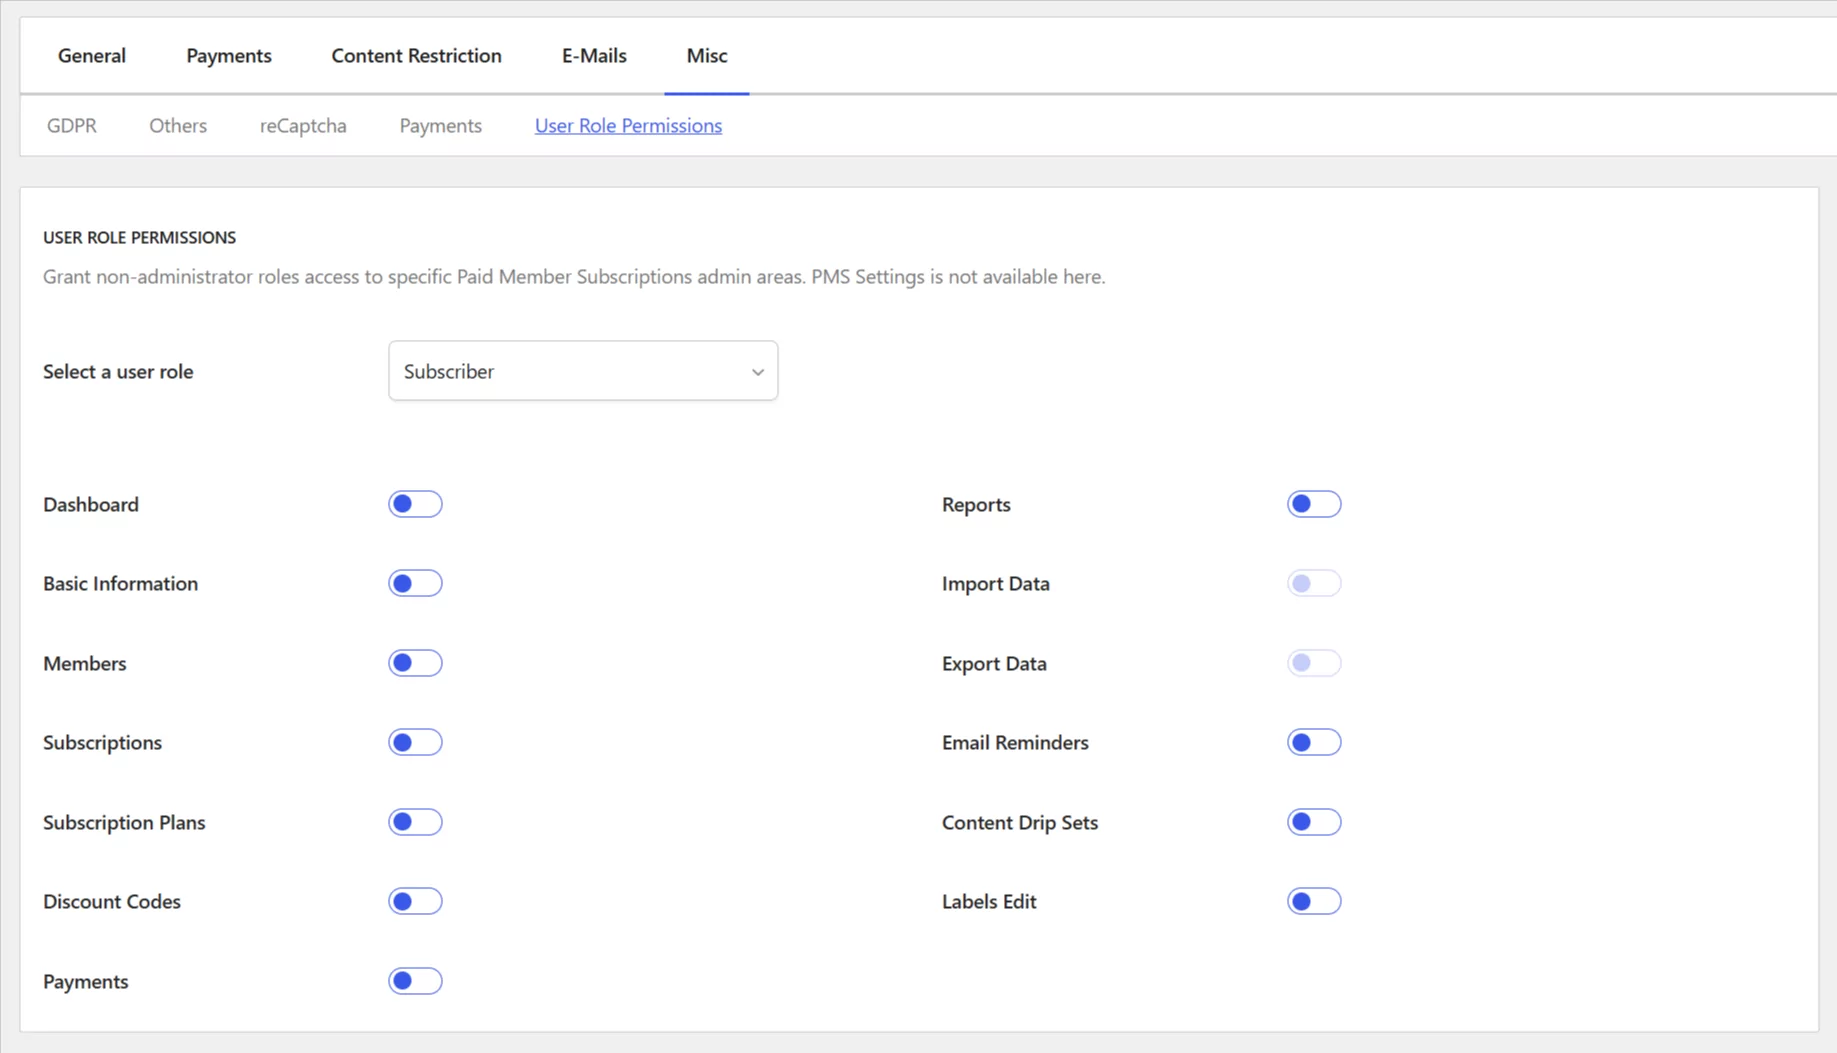This screenshot has height=1053, width=1837.
Task: Click the Content Drip Sets label text
Action: tap(1020, 822)
